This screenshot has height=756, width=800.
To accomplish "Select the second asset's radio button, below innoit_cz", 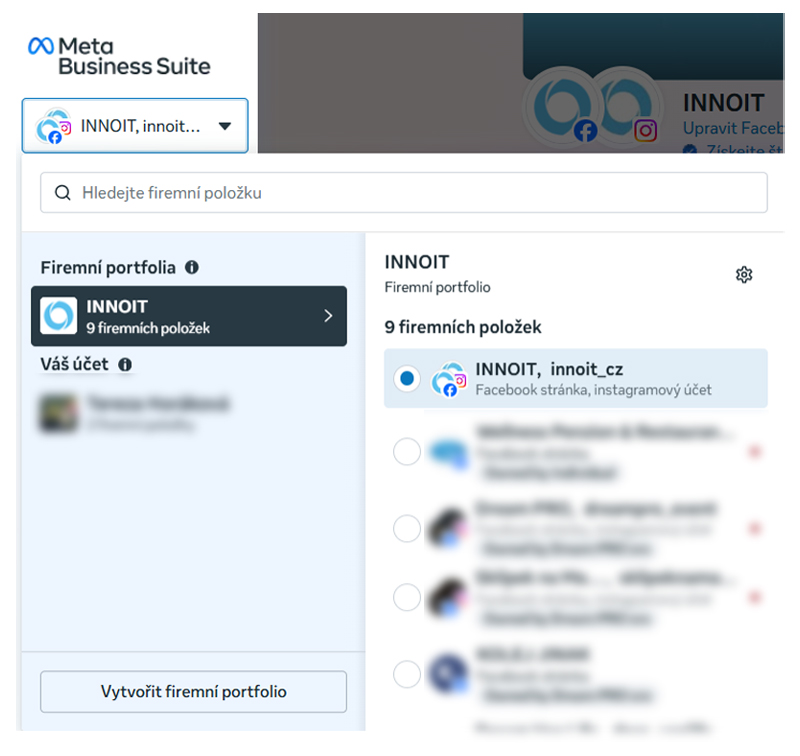I will [x=407, y=451].
